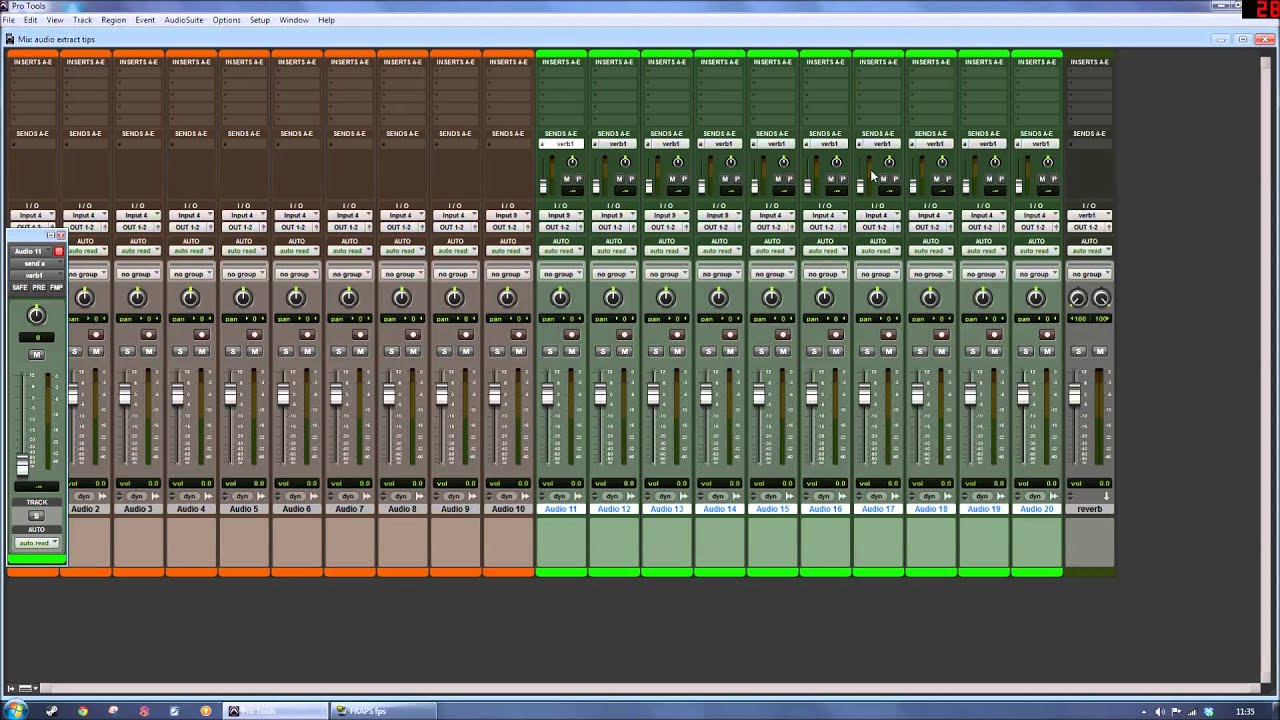
Task: Open the Setup menu
Action: point(260,20)
